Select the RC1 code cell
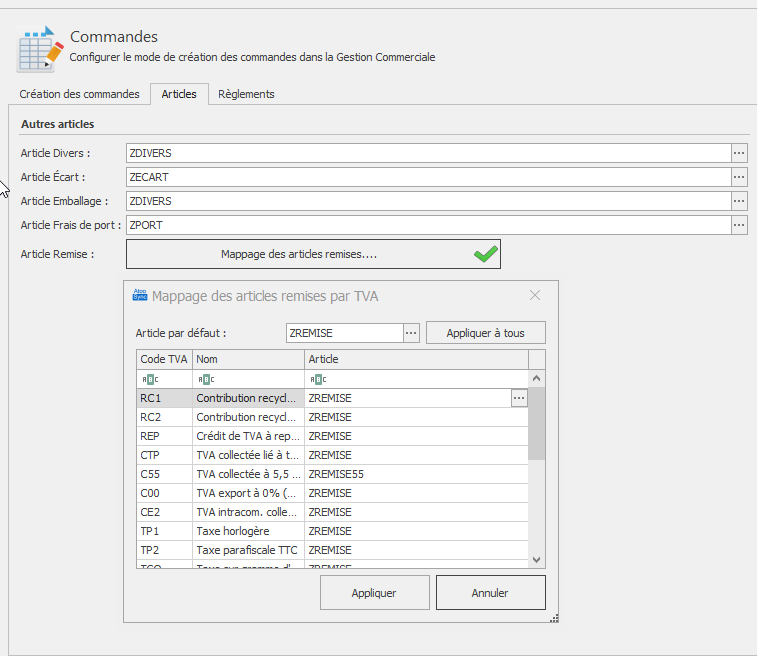The width and height of the screenshot is (757, 656). [x=164, y=398]
